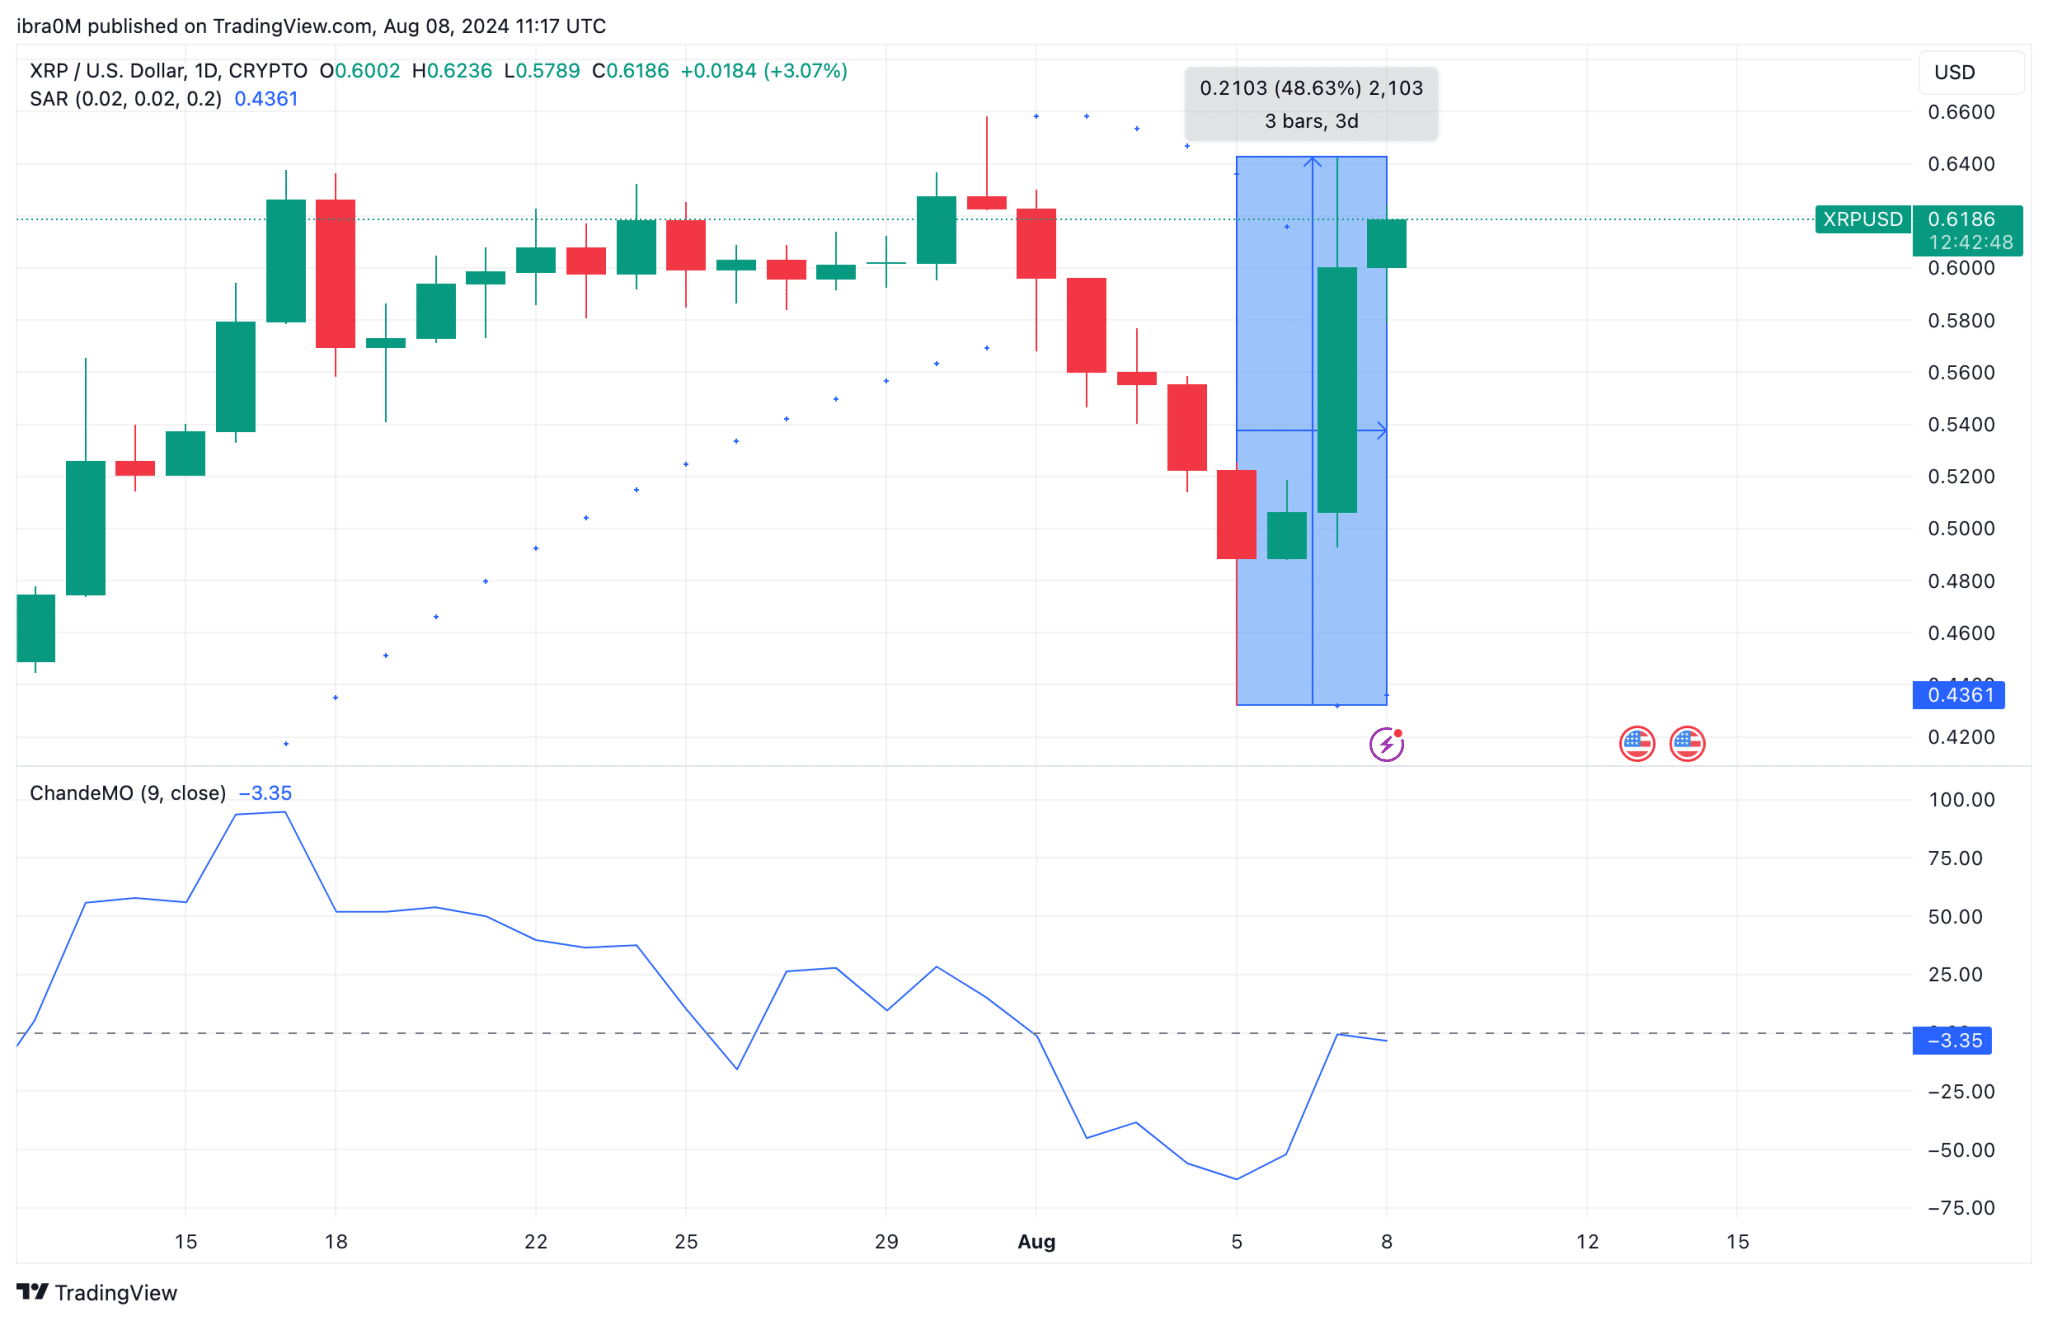Click the date 29 on time axis
Image resolution: width=2048 pixels, height=1321 pixels.
point(886,1241)
